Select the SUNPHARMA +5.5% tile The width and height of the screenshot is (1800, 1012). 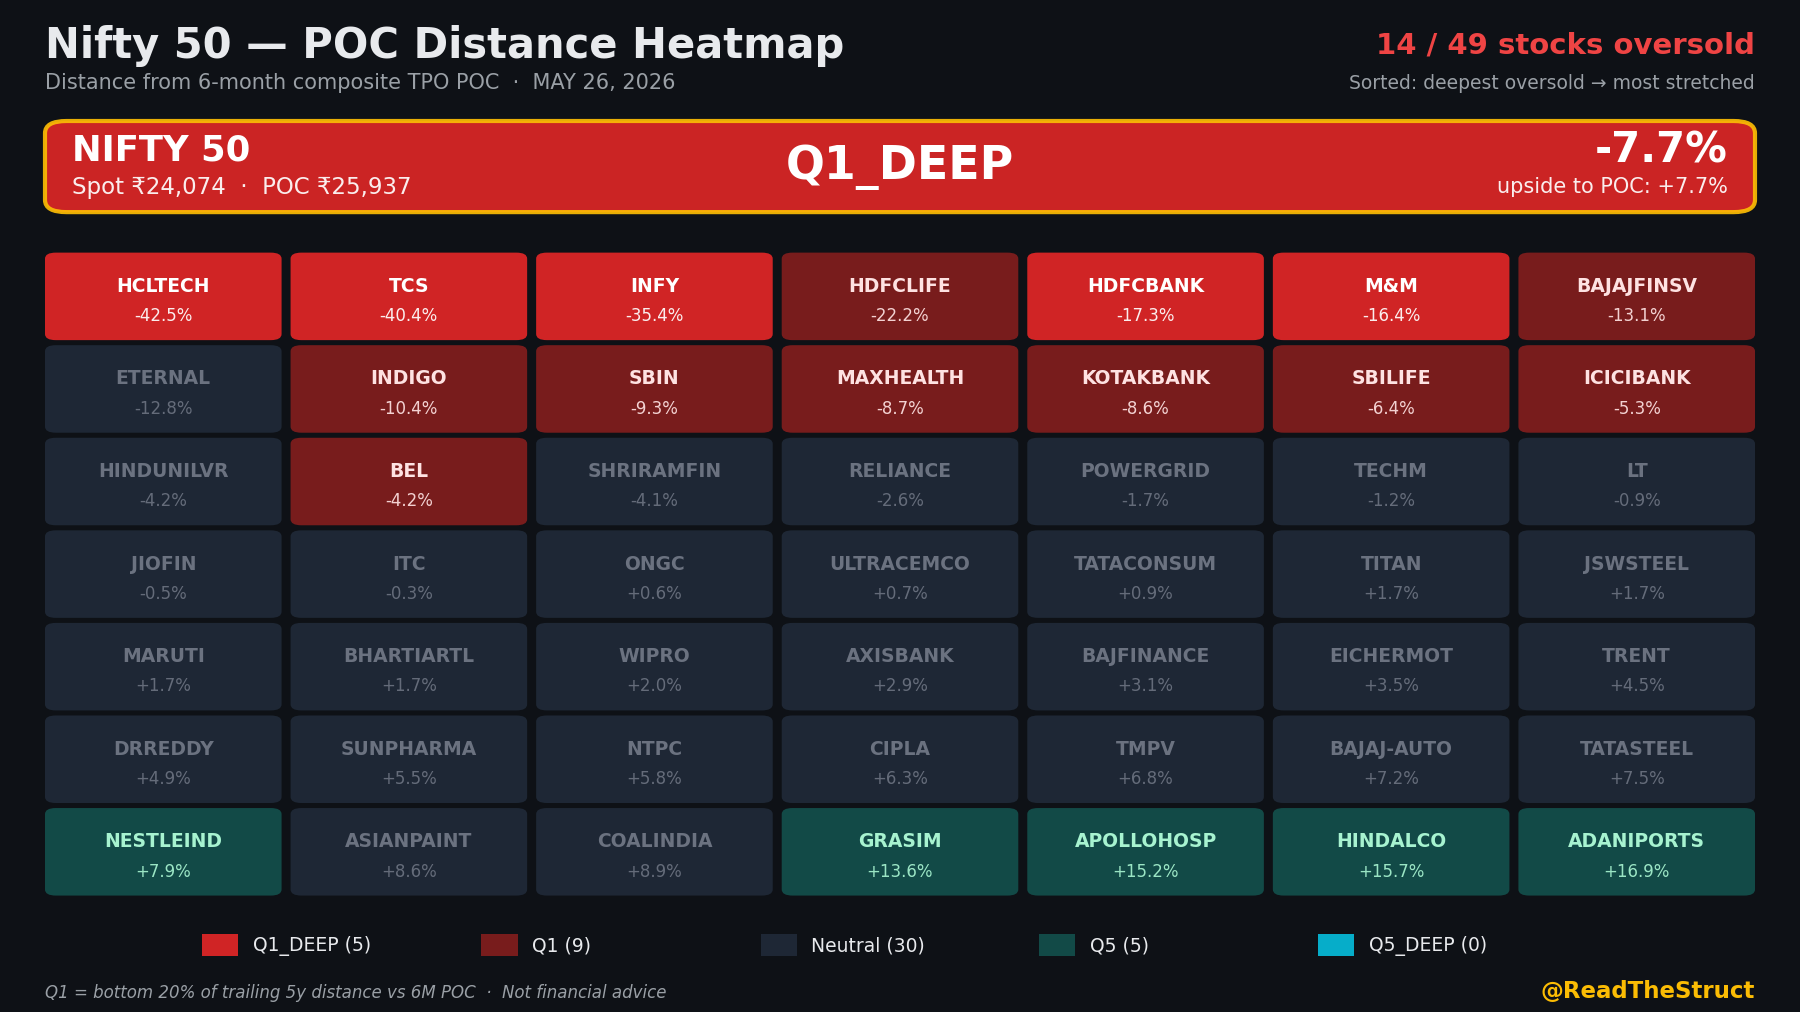(409, 759)
